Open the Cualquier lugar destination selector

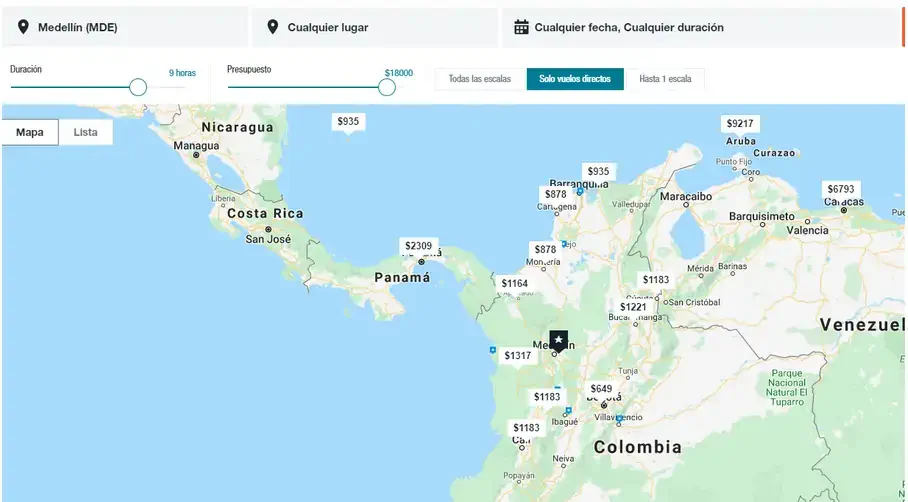tap(375, 27)
